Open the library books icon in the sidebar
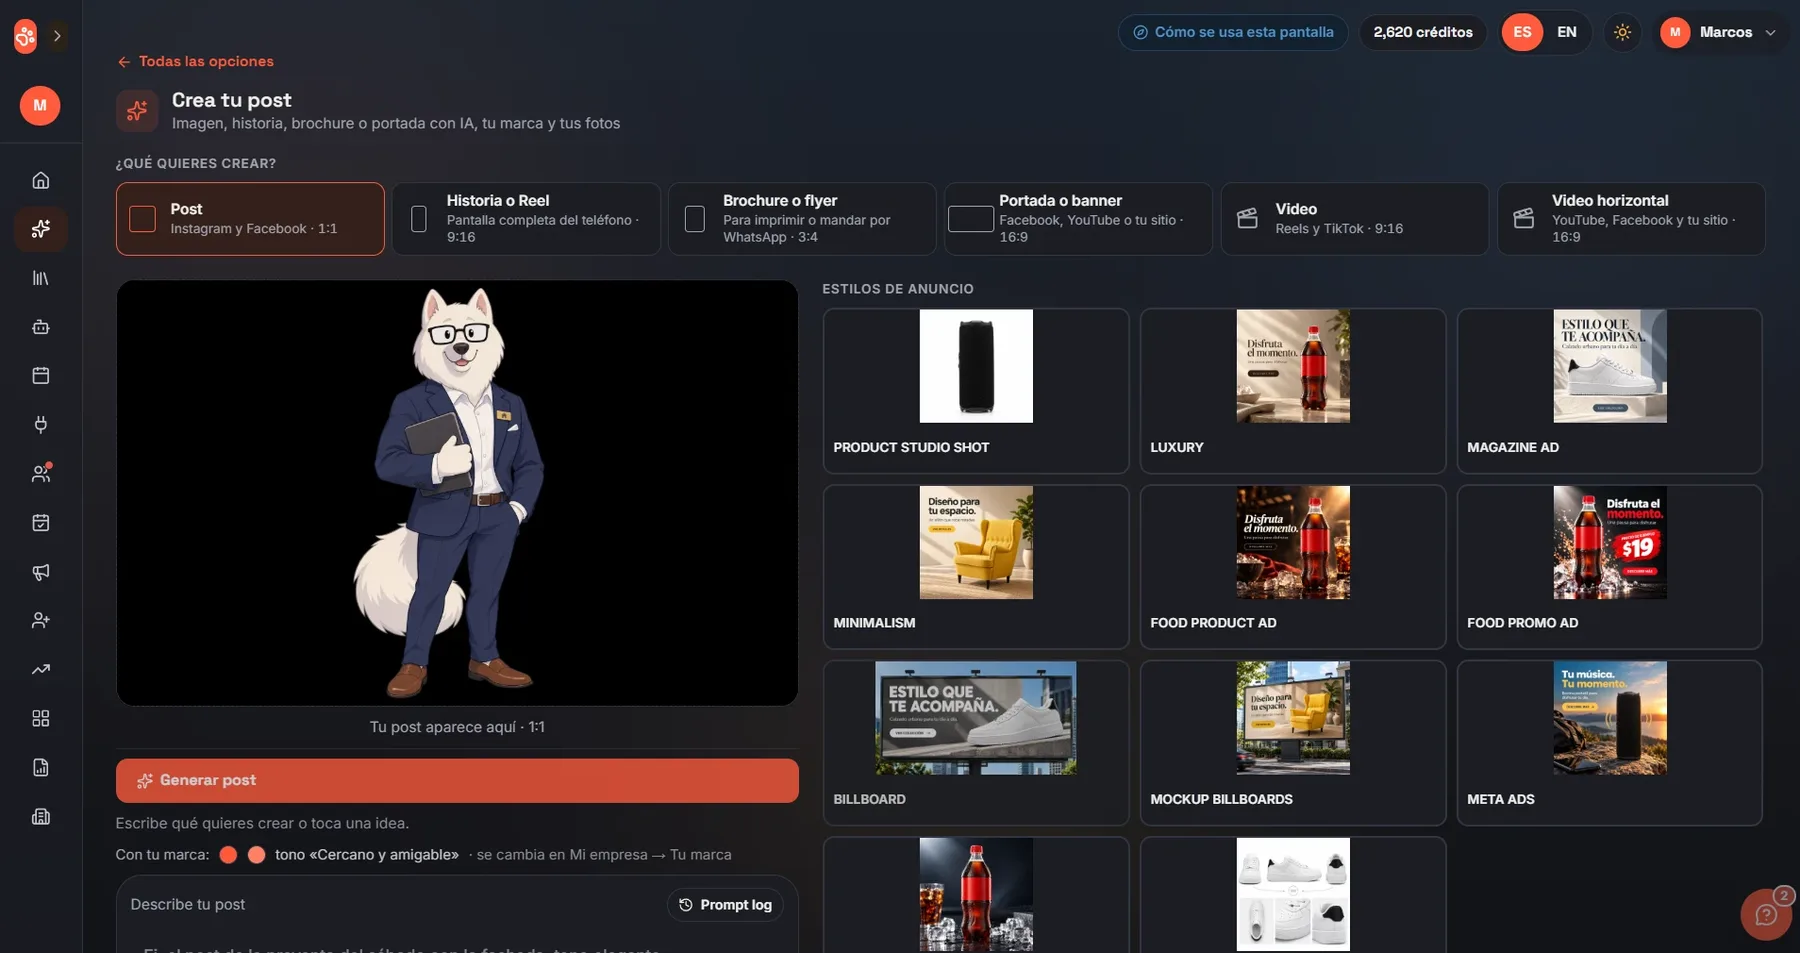The image size is (1800, 953). click(41, 278)
